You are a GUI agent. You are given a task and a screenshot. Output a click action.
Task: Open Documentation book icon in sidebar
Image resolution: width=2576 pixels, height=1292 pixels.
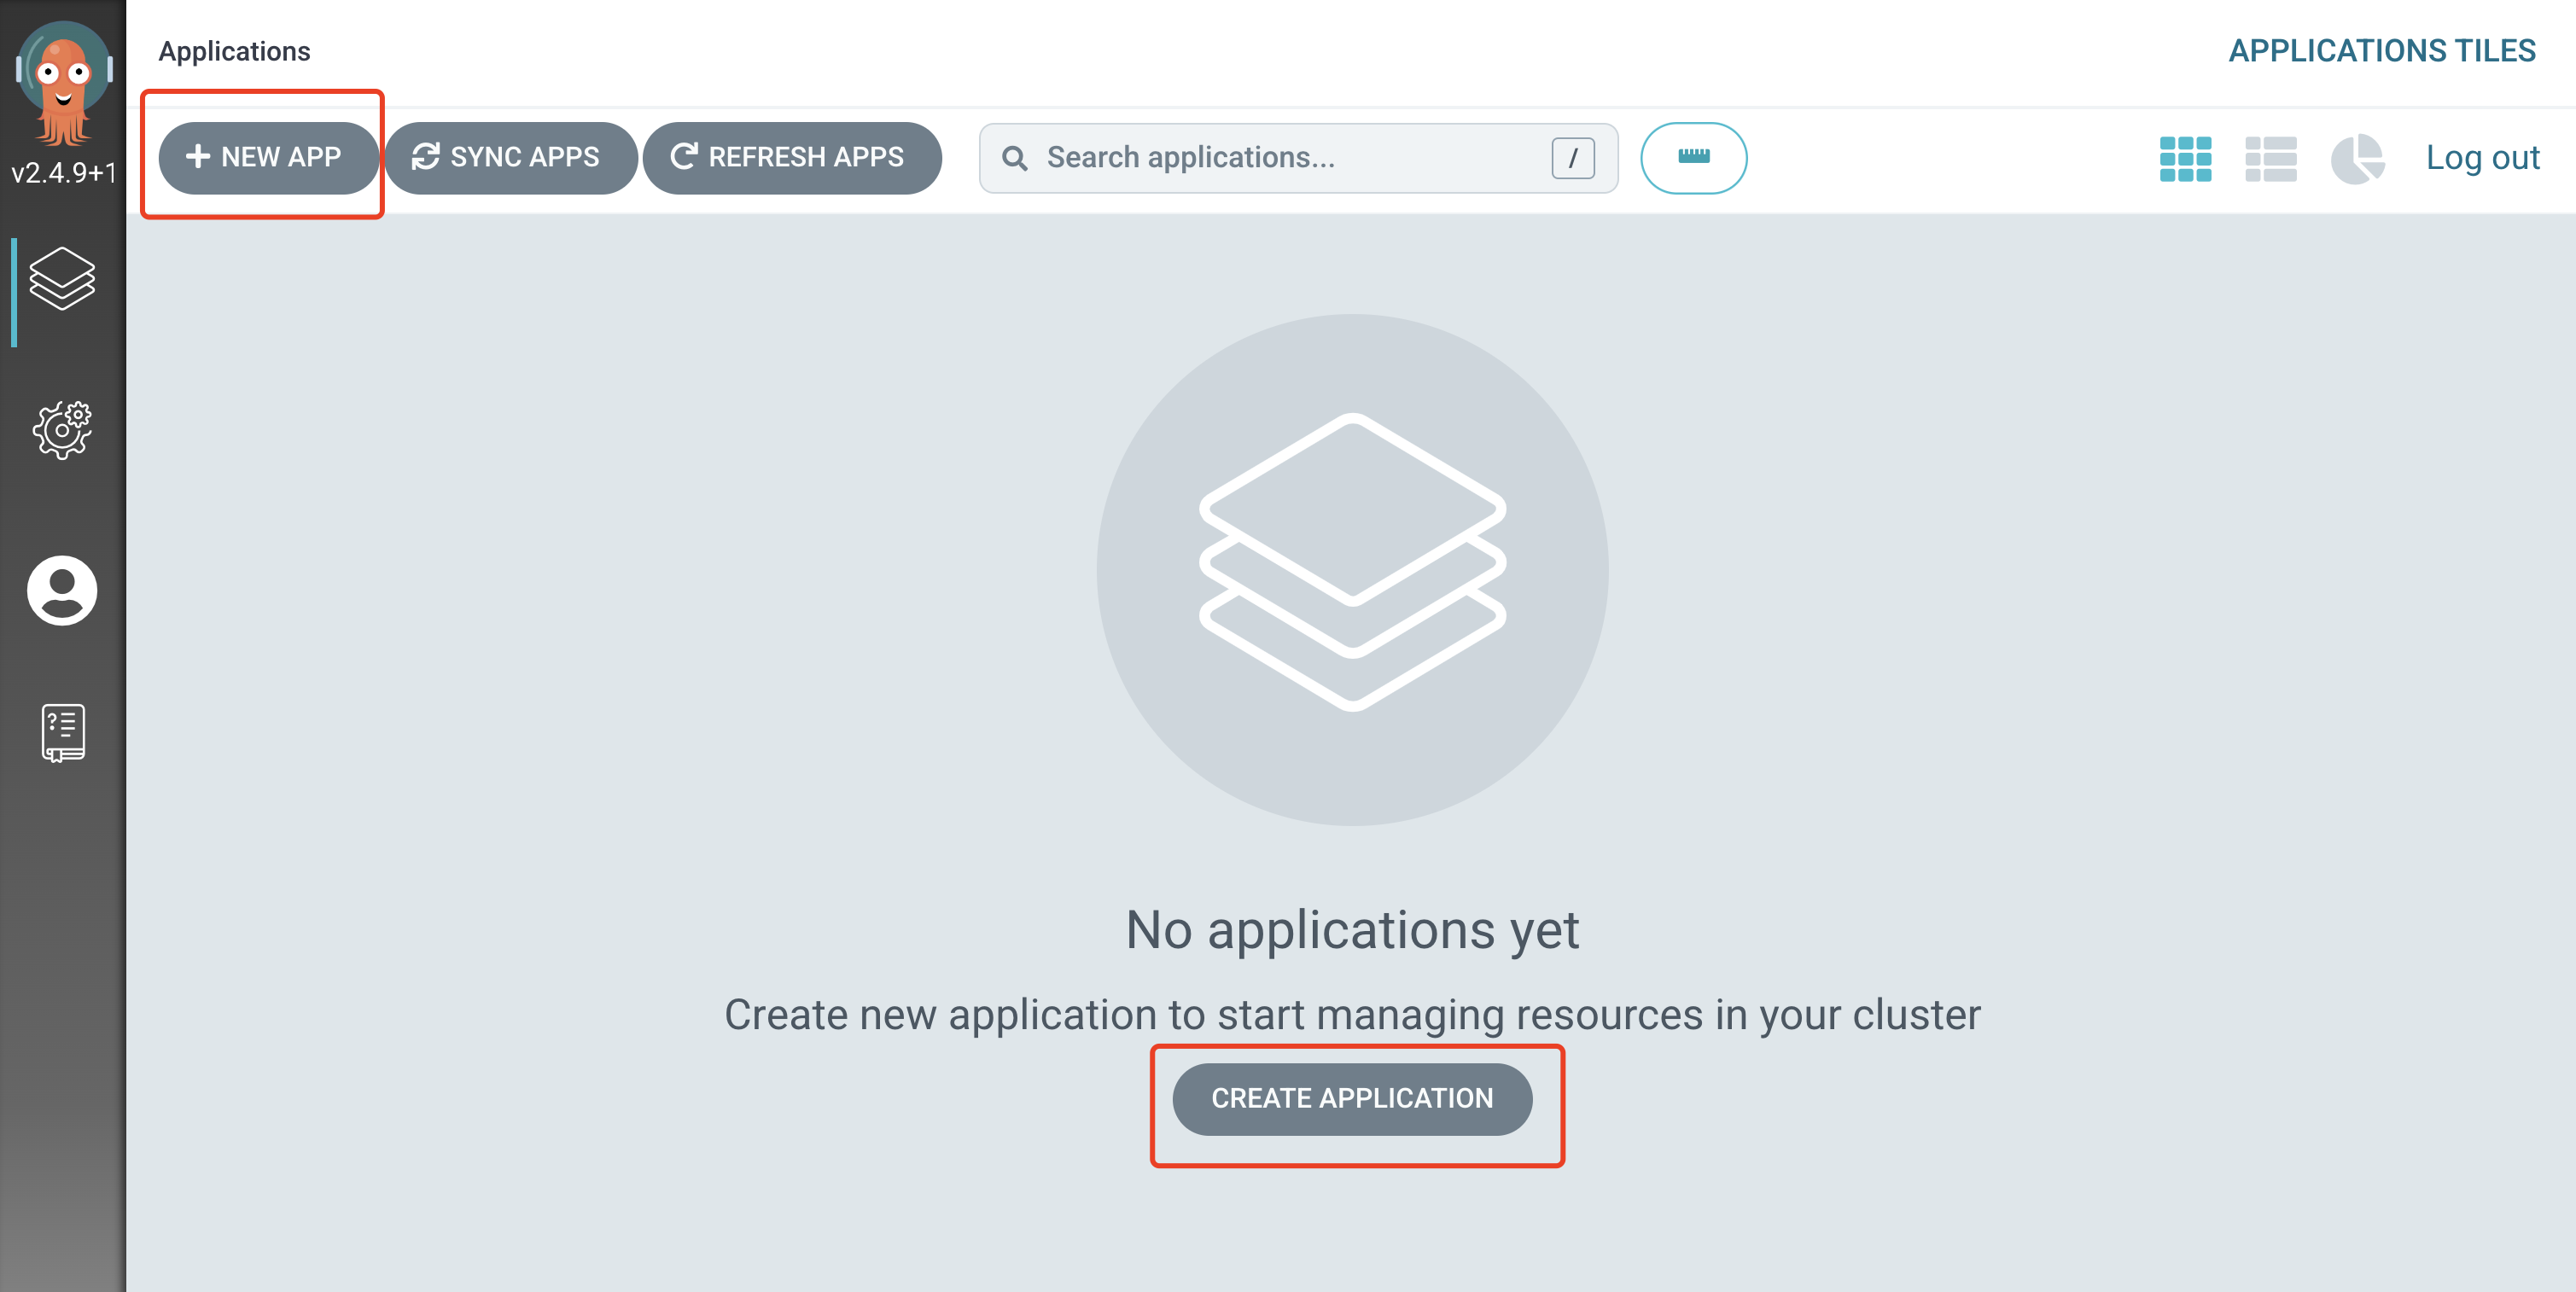[62, 732]
